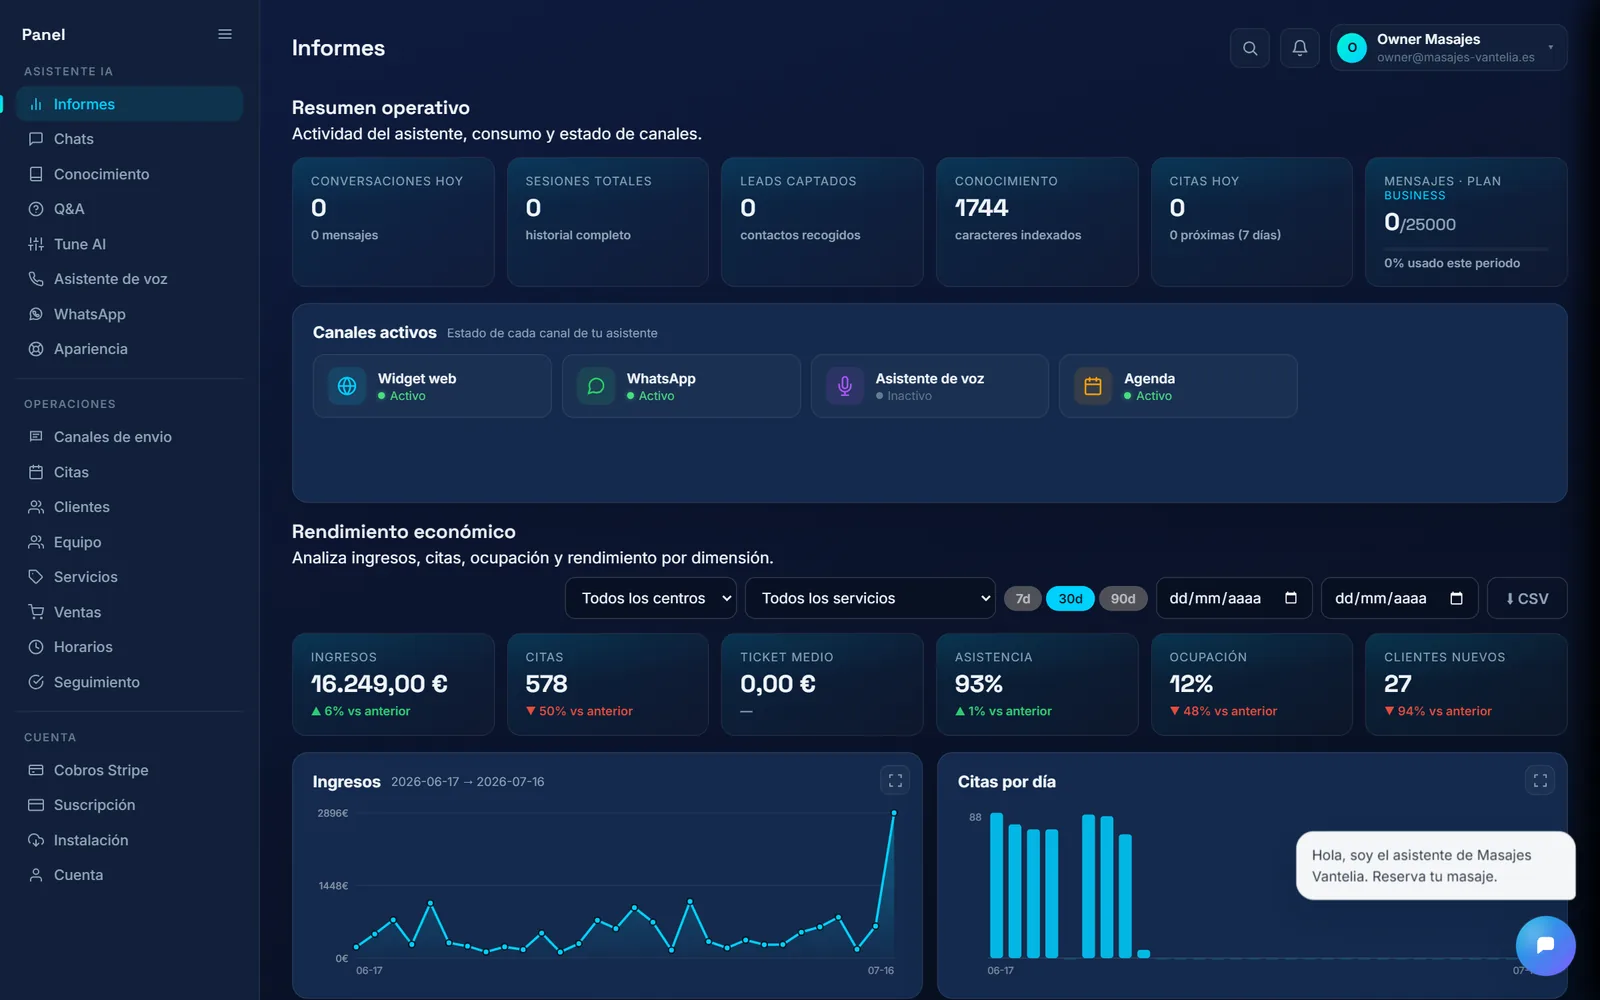Click the Ventas cart icon
This screenshot has height=1000, width=1600.
tap(36, 612)
